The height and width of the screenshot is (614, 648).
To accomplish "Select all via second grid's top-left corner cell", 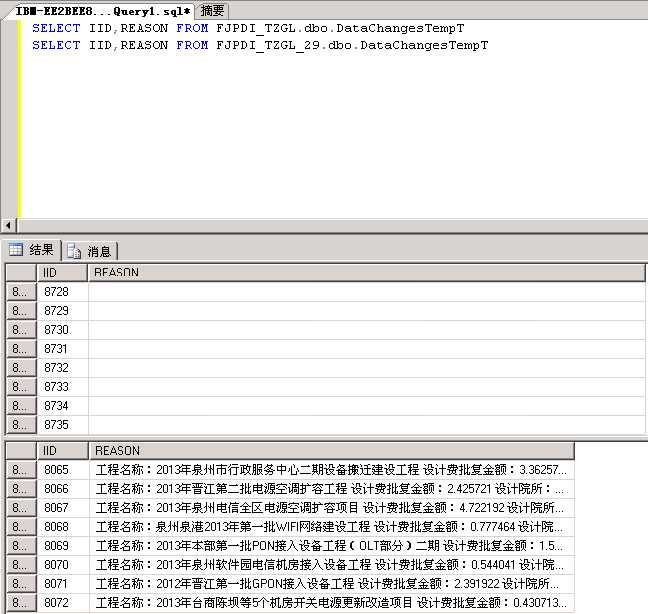I will (x=21, y=450).
